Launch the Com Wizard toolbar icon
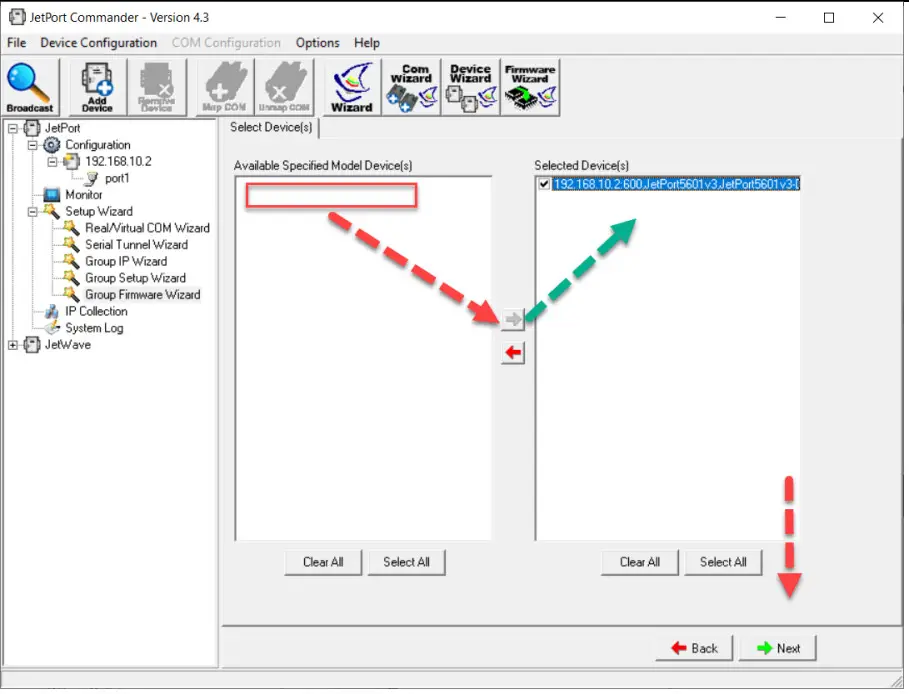 (411, 87)
